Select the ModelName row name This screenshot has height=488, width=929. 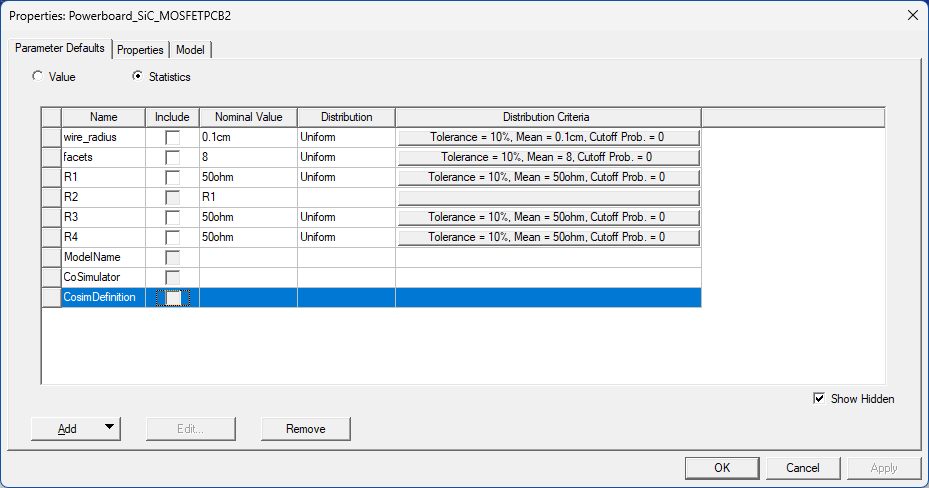(104, 258)
